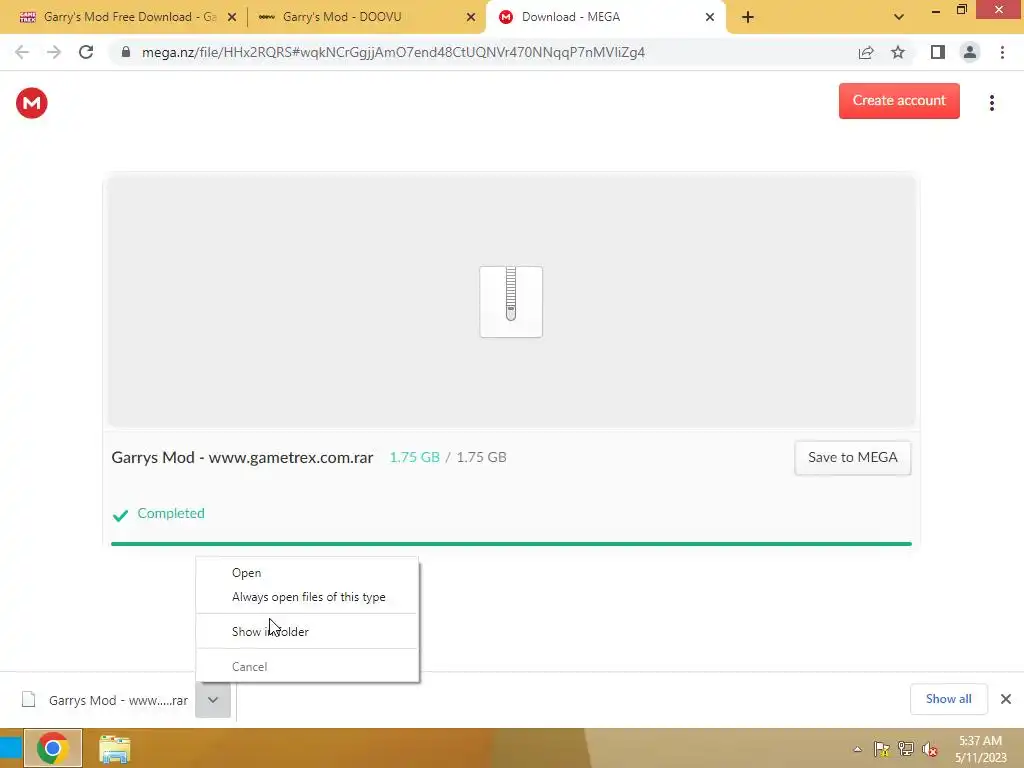Click Chrome browser back arrow

[22, 52]
